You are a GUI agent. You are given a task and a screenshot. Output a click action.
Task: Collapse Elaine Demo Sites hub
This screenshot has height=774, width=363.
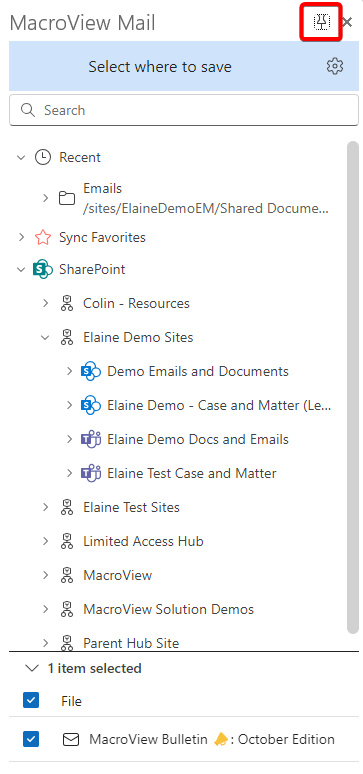(x=45, y=338)
